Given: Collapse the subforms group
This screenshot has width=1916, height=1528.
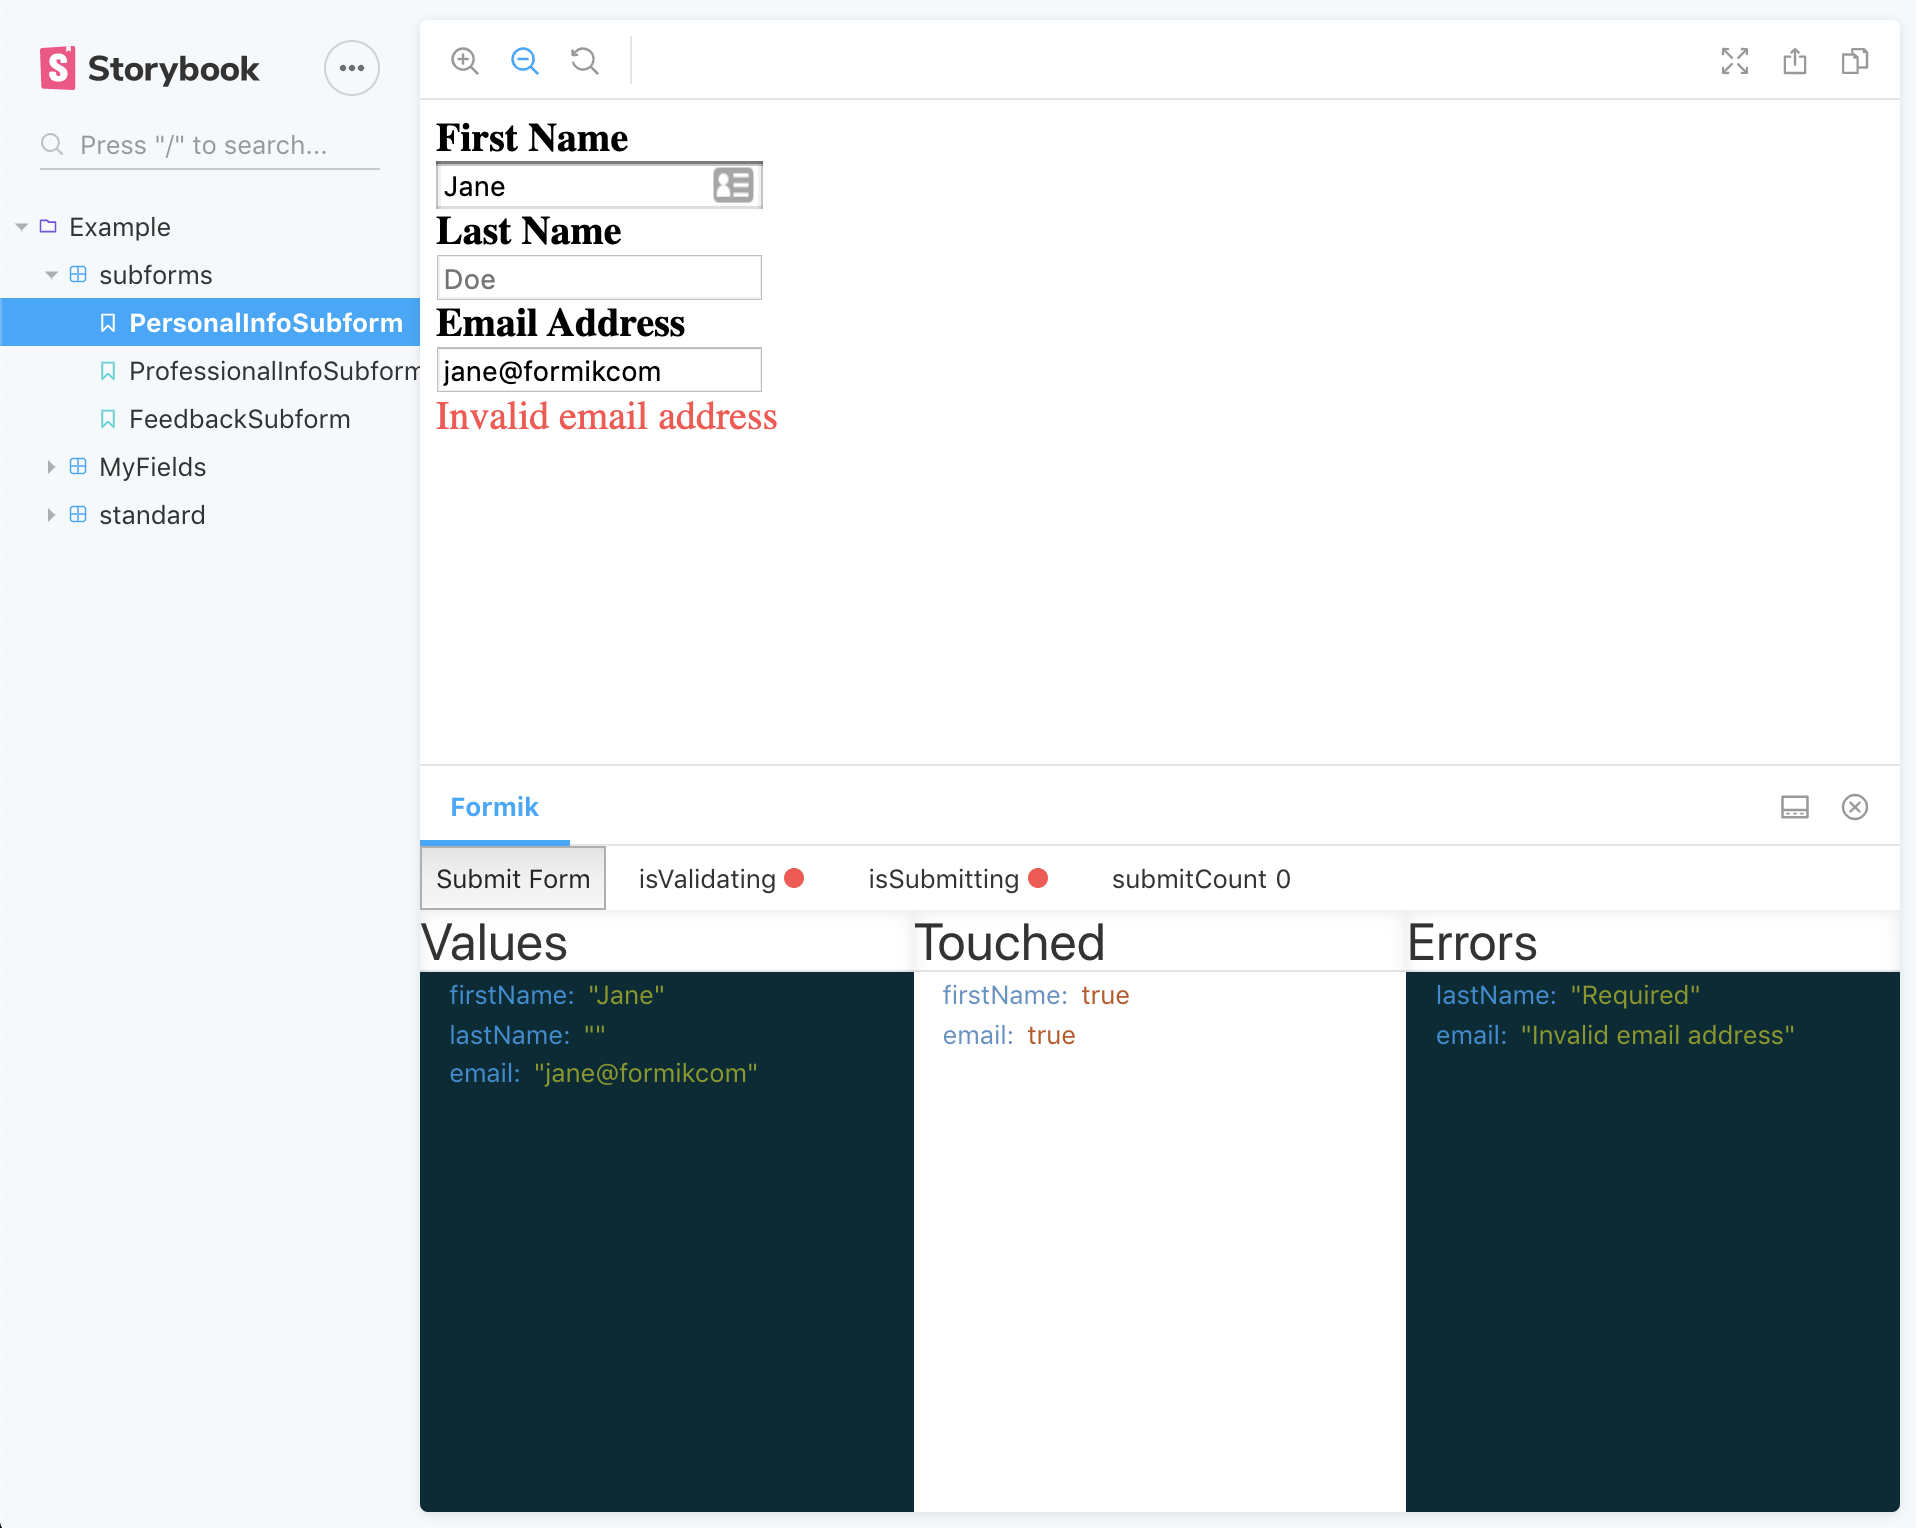Looking at the screenshot, I should coord(52,275).
